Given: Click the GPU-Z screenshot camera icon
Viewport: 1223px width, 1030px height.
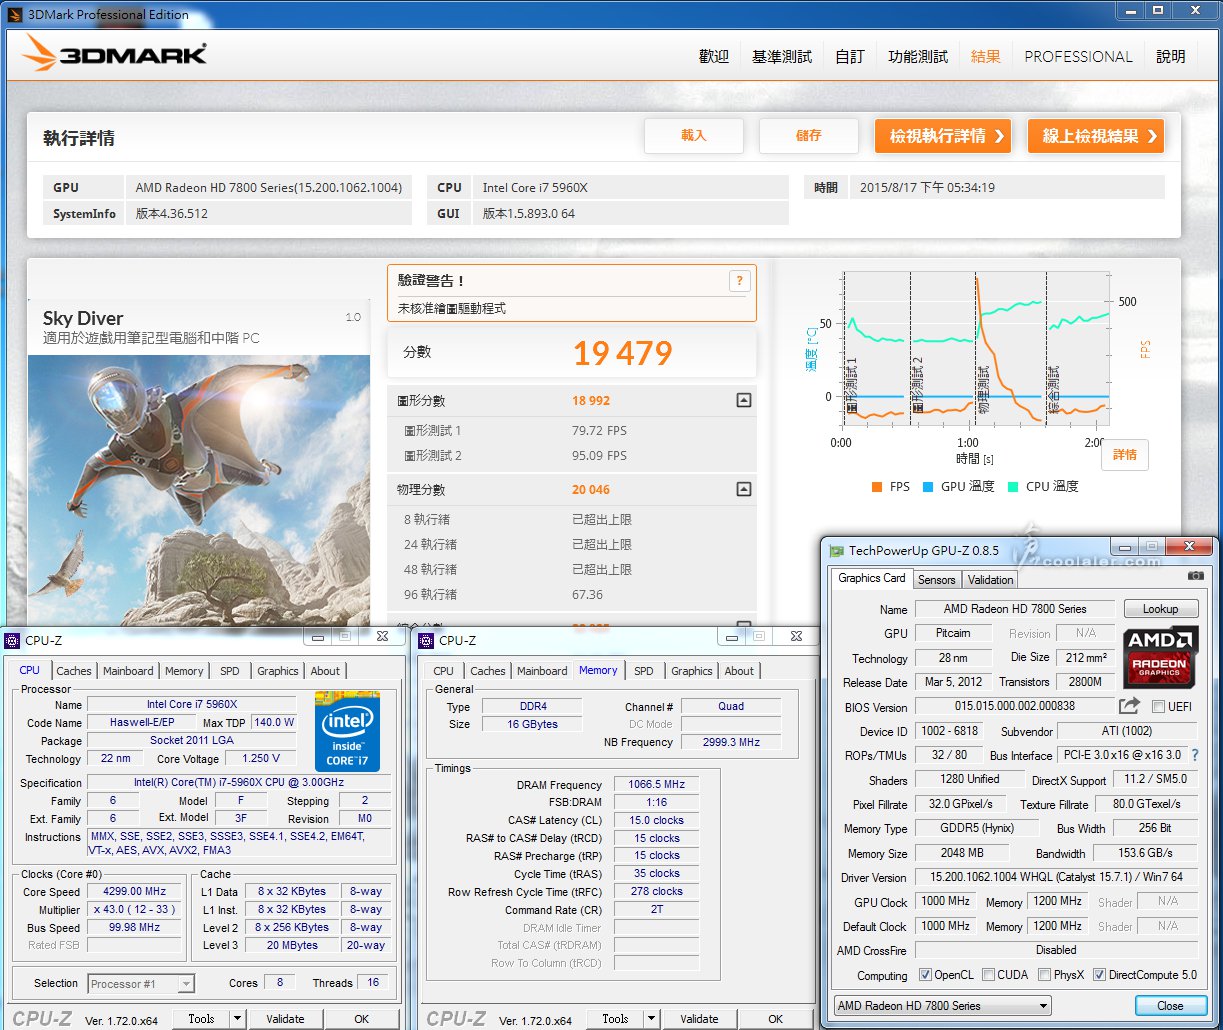Looking at the screenshot, I should 1194,576.
